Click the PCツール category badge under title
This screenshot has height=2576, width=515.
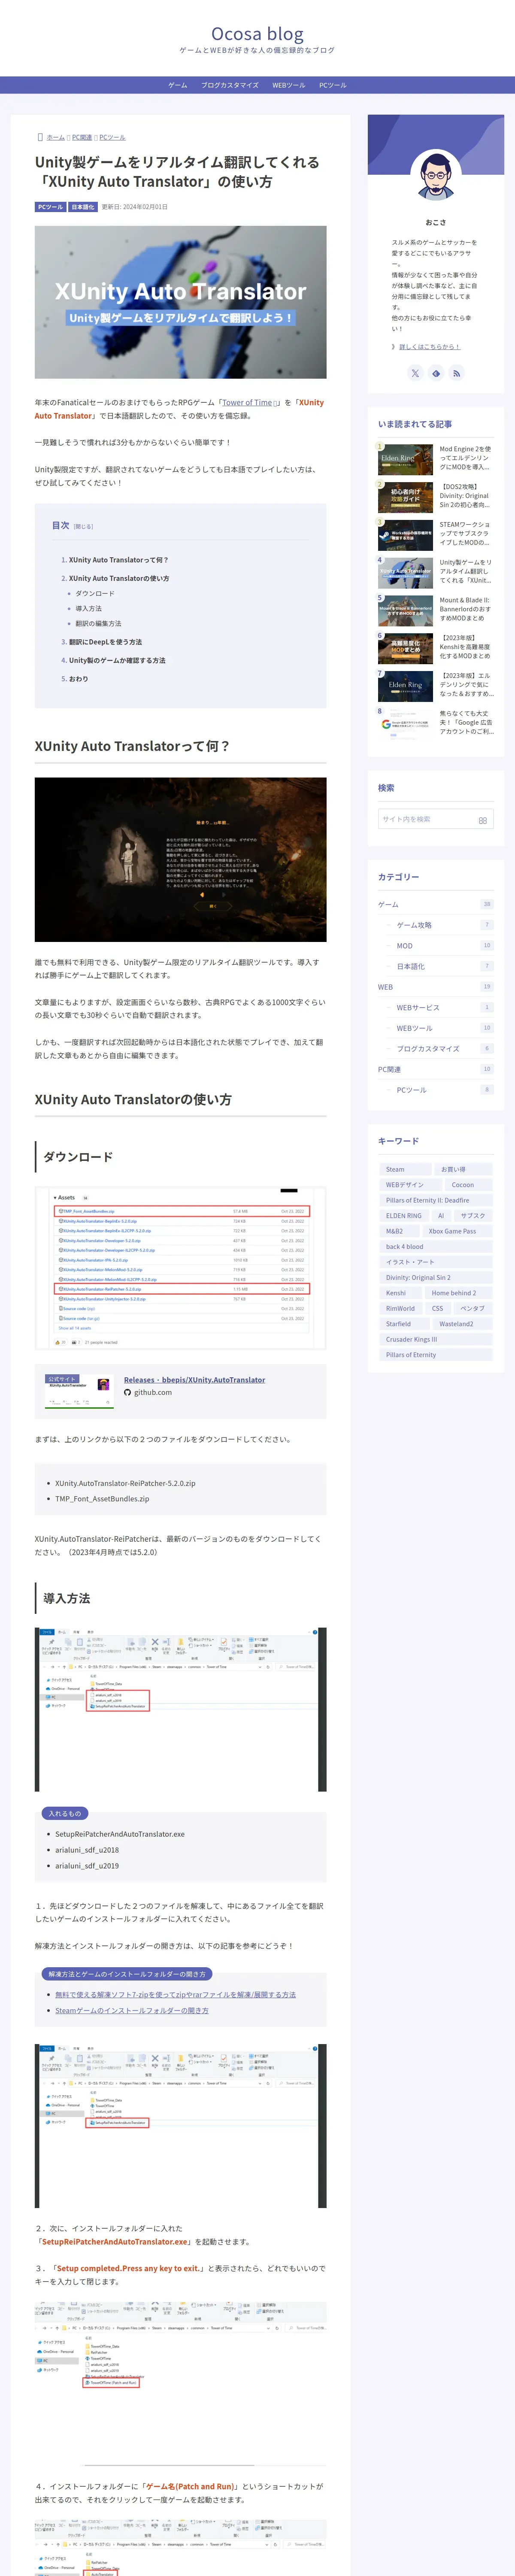pyautogui.click(x=50, y=207)
